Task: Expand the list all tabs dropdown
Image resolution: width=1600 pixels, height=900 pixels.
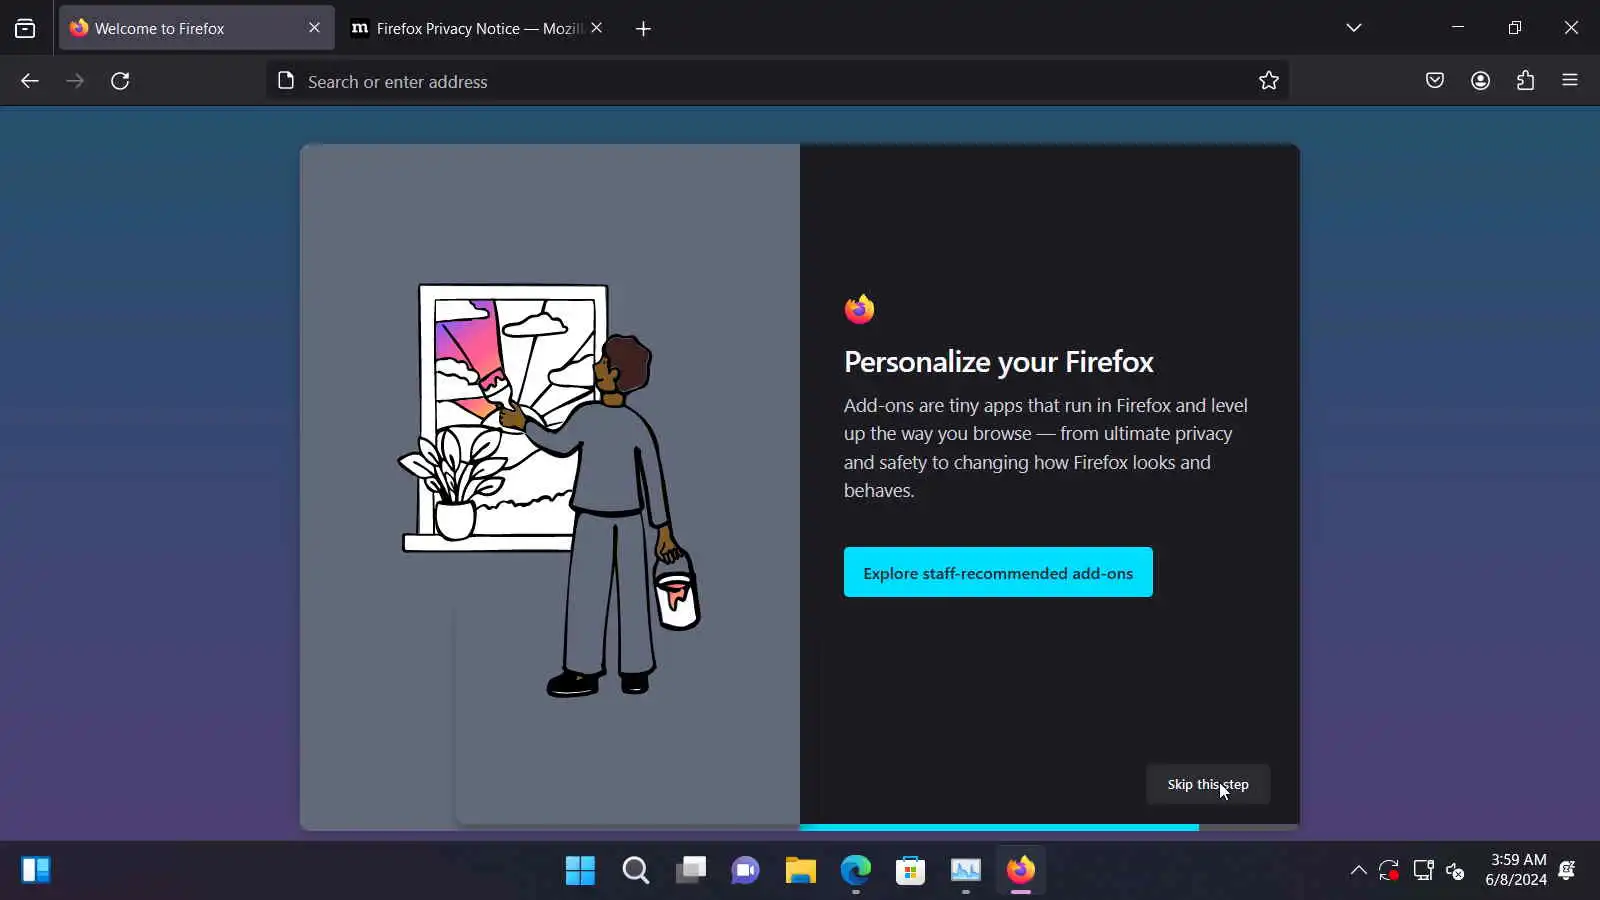Action: (x=1354, y=28)
